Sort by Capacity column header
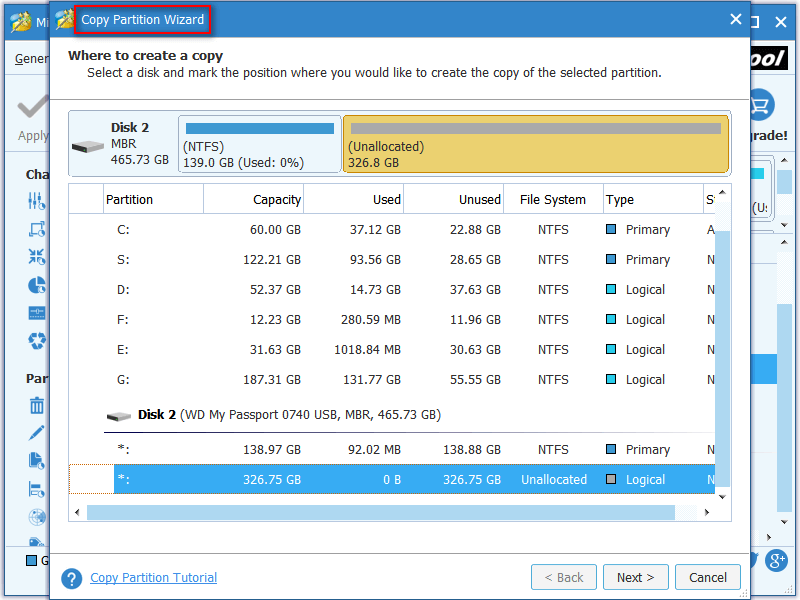Viewport: 800px width, 600px height. (253, 199)
